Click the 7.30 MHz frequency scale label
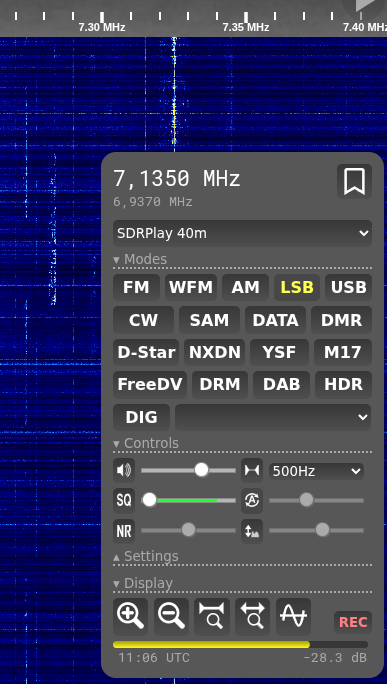The width and height of the screenshot is (387, 684). [x=102, y=27]
